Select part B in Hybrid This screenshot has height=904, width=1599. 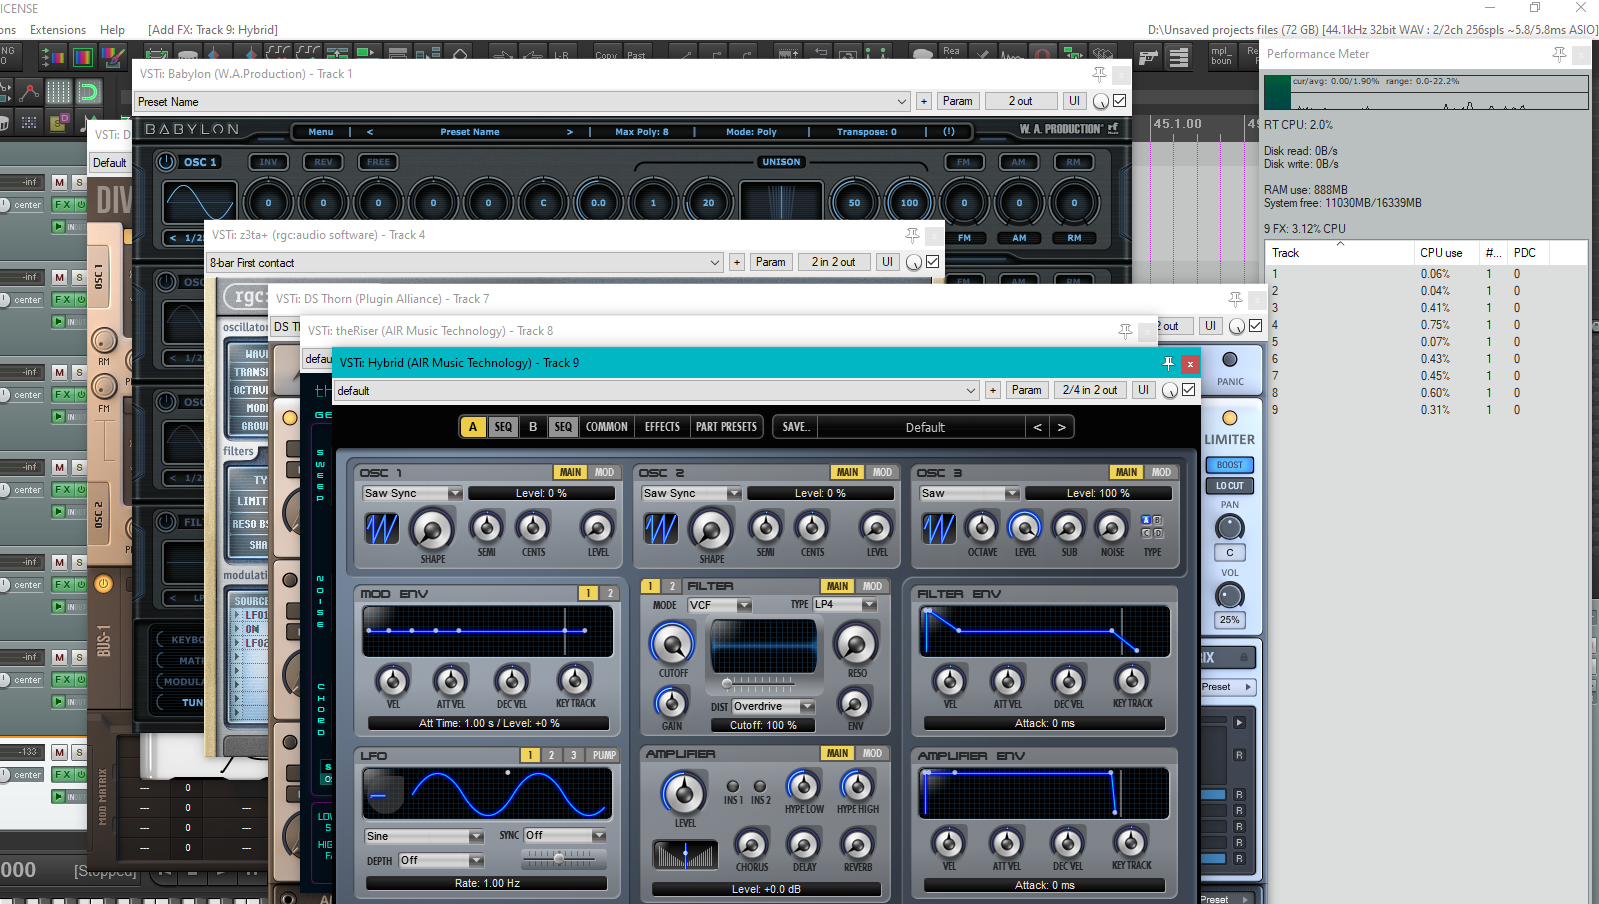tap(533, 427)
